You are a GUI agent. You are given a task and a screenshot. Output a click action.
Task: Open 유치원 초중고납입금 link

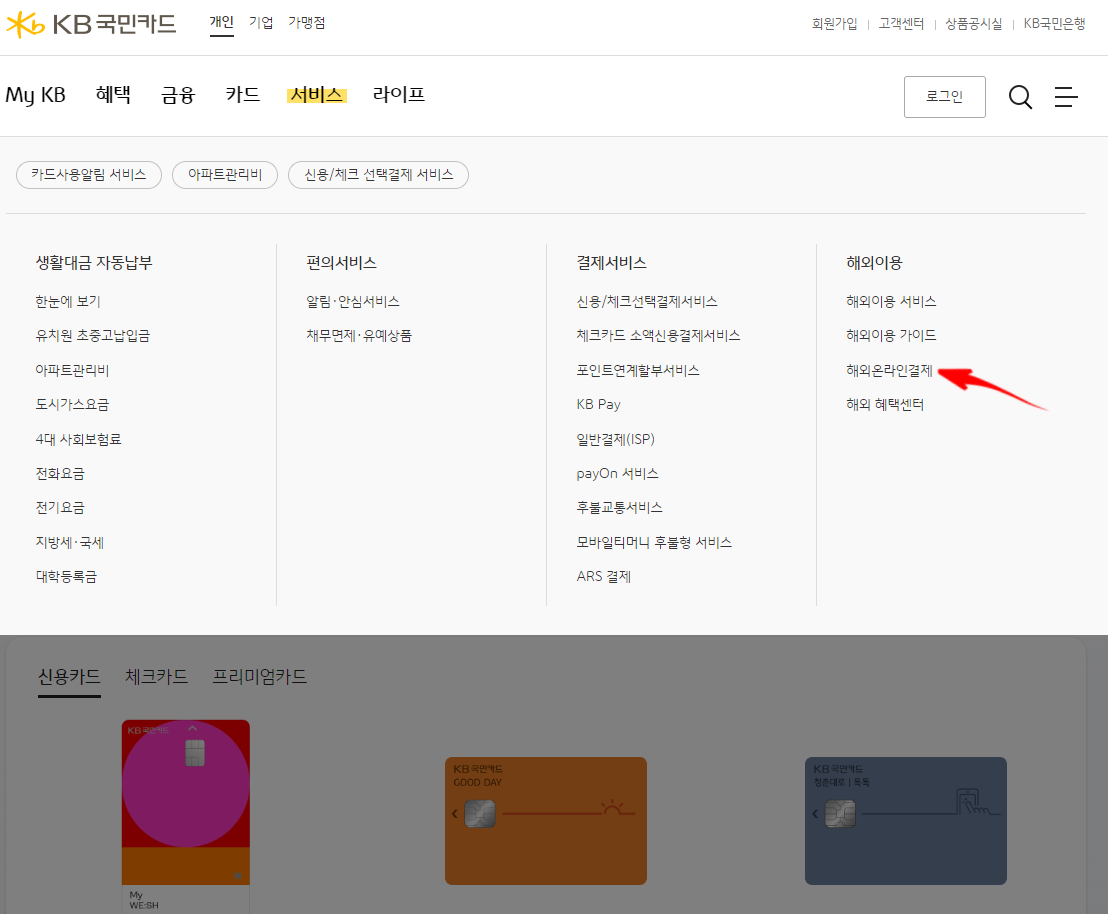coord(93,336)
